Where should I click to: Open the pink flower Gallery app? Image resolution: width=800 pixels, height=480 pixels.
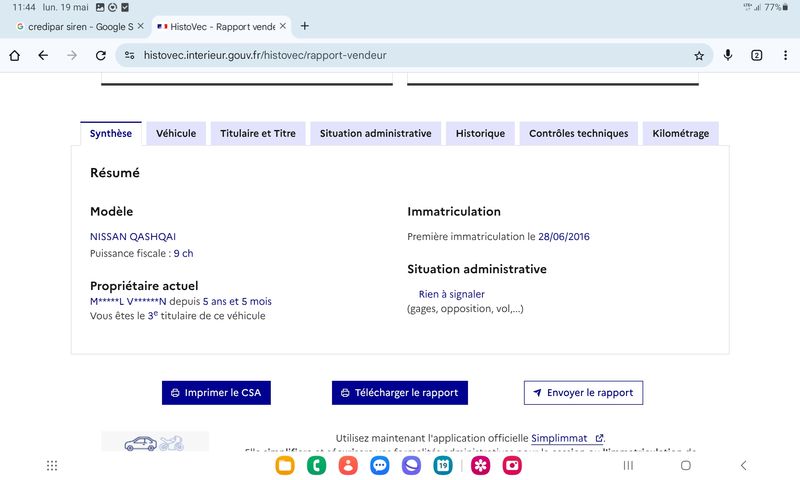coord(481,465)
